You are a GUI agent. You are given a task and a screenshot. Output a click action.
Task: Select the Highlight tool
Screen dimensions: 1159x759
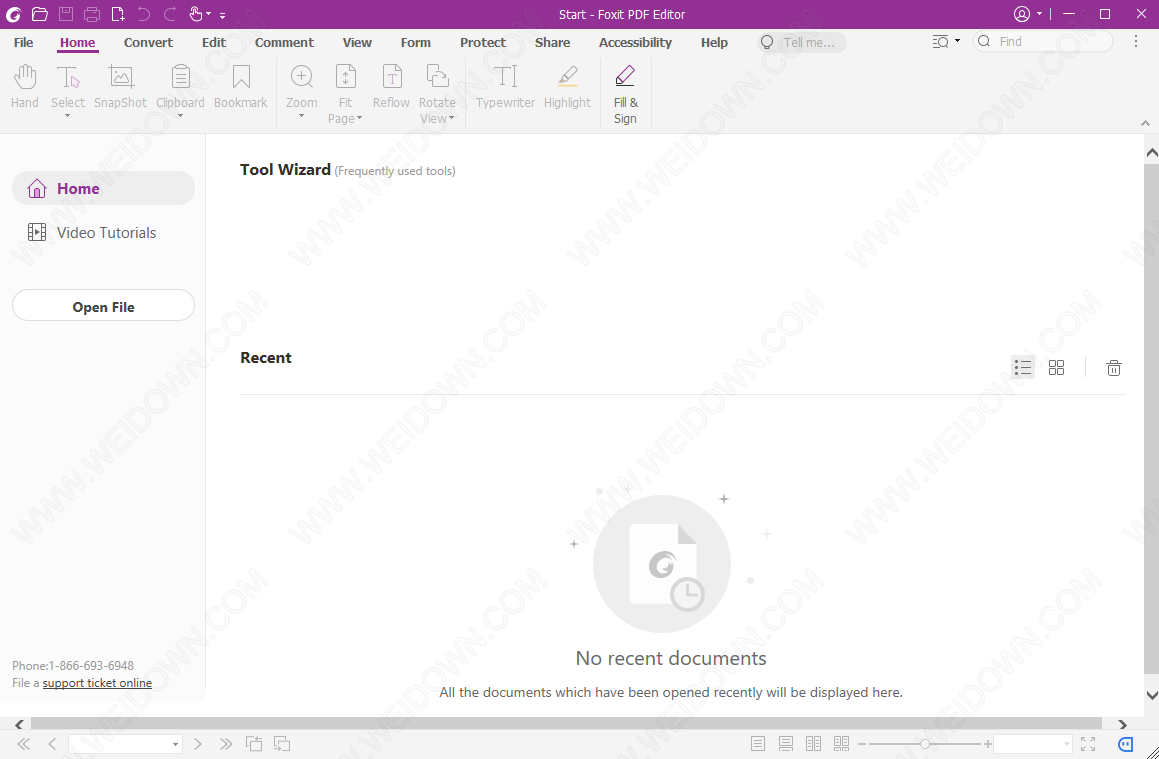pyautogui.click(x=568, y=86)
